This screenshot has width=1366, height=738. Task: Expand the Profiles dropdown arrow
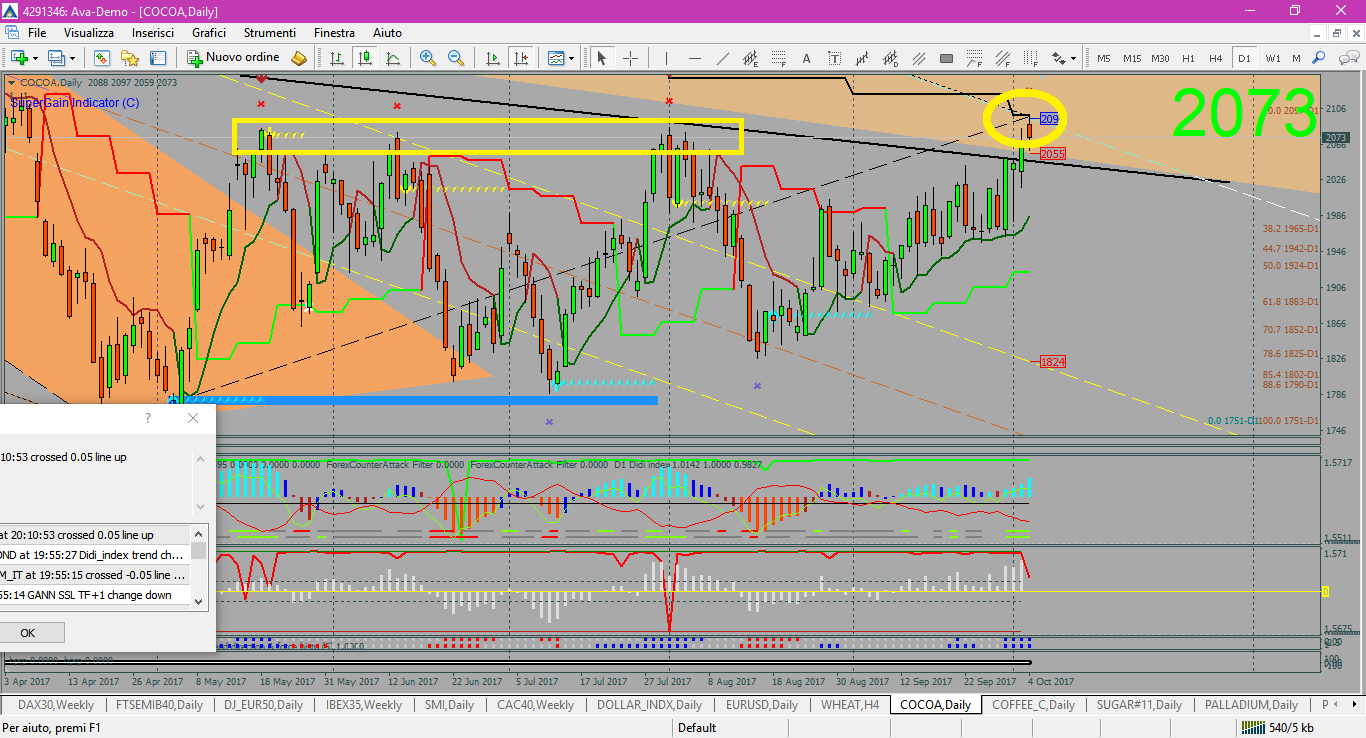pos(72,58)
